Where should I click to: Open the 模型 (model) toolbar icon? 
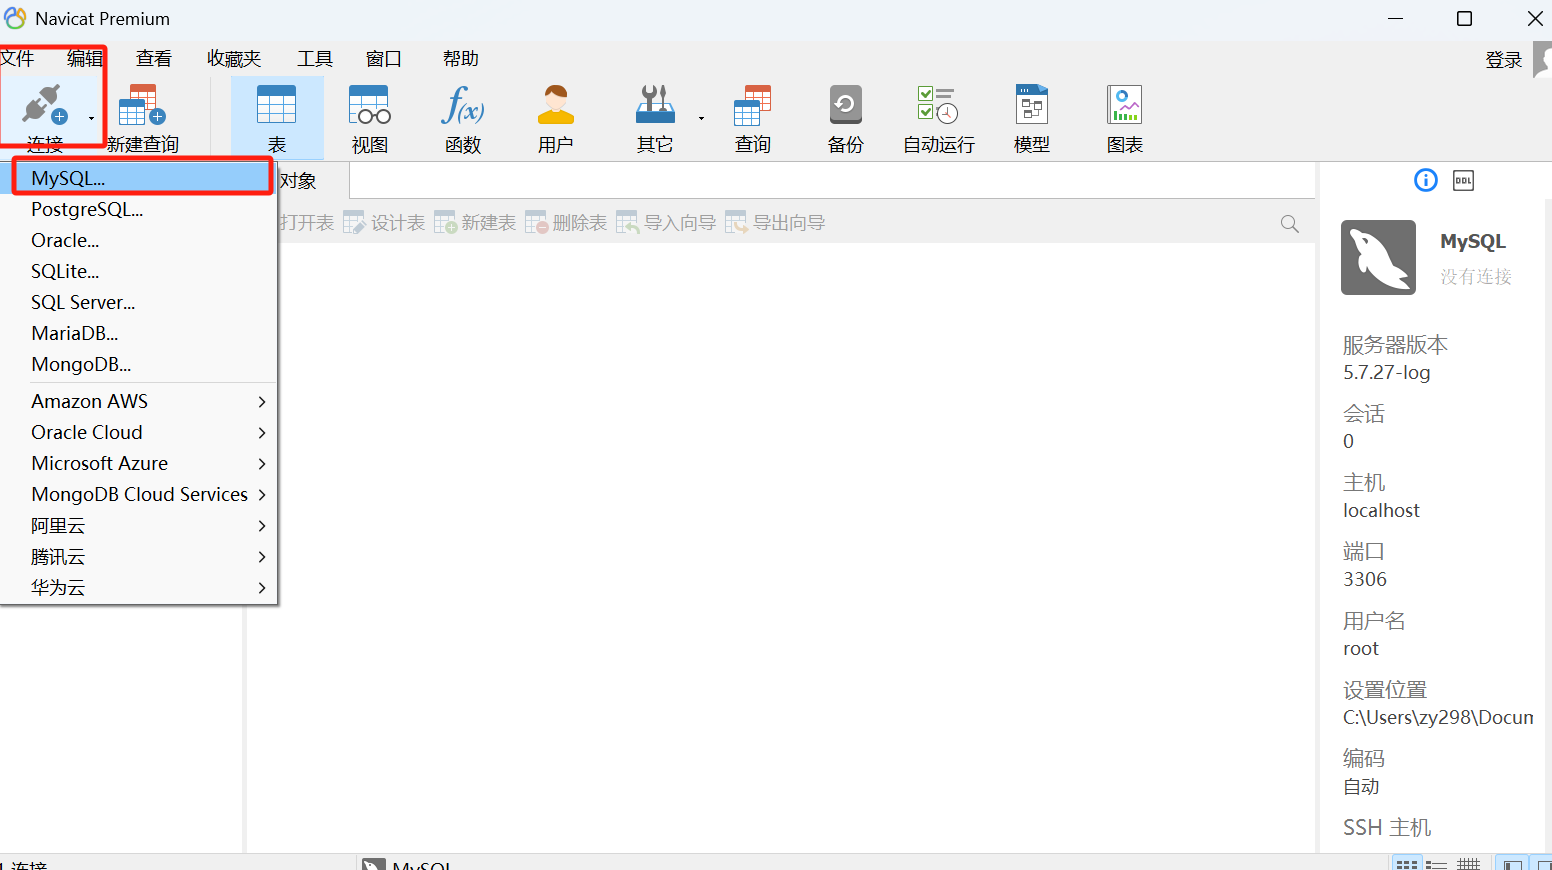pyautogui.click(x=1031, y=118)
